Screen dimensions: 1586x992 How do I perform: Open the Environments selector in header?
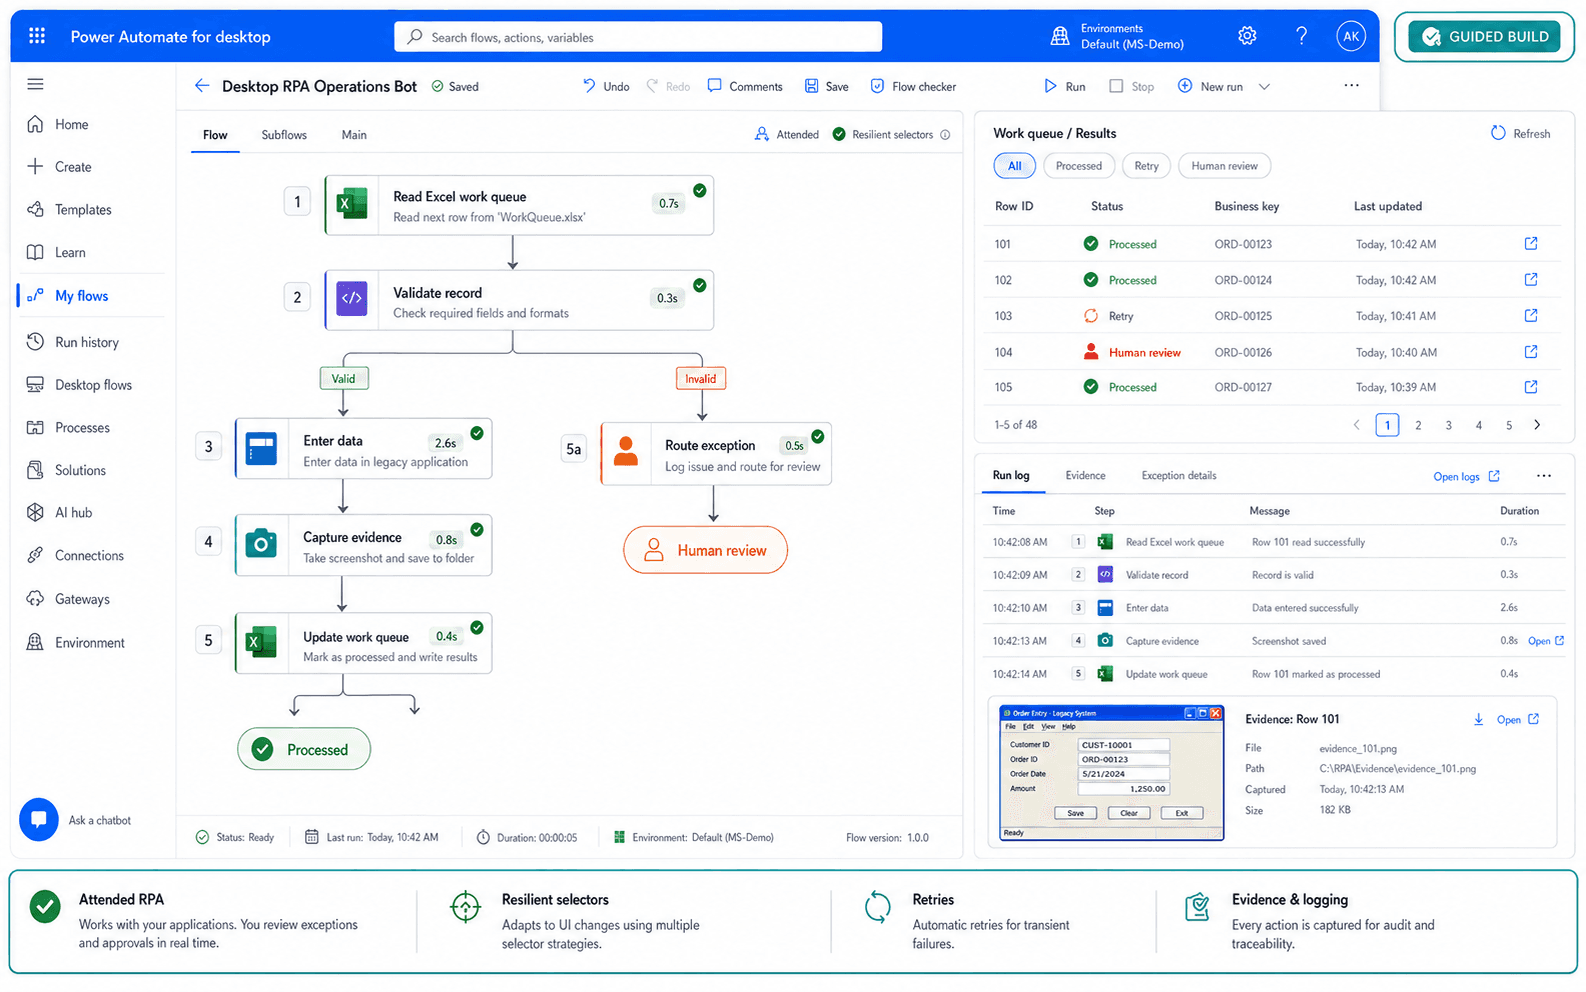point(1117,36)
